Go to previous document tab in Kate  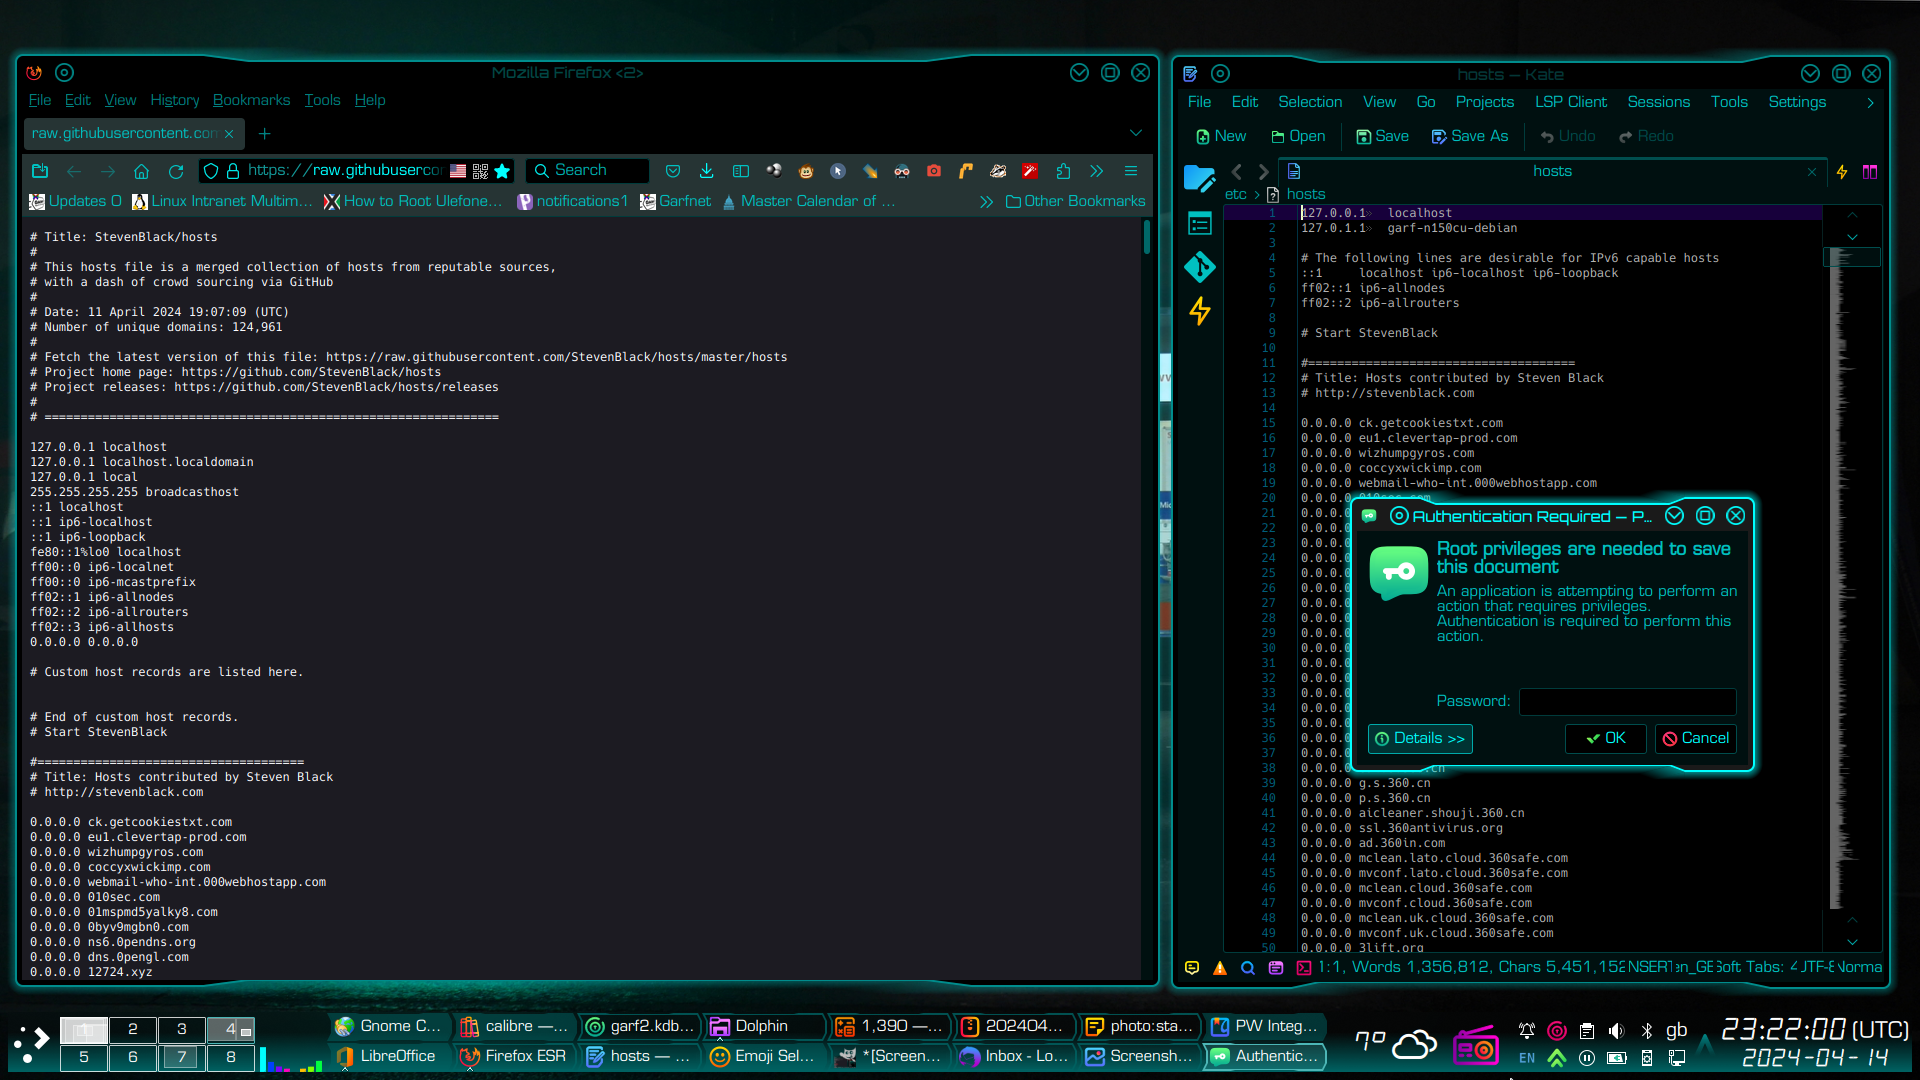tap(1237, 172)
